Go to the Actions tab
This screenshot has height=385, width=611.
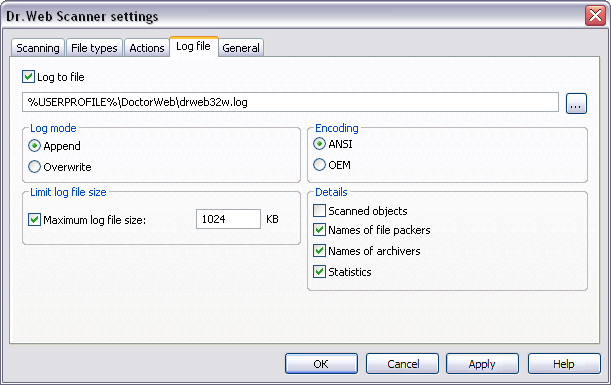[147, 48]
